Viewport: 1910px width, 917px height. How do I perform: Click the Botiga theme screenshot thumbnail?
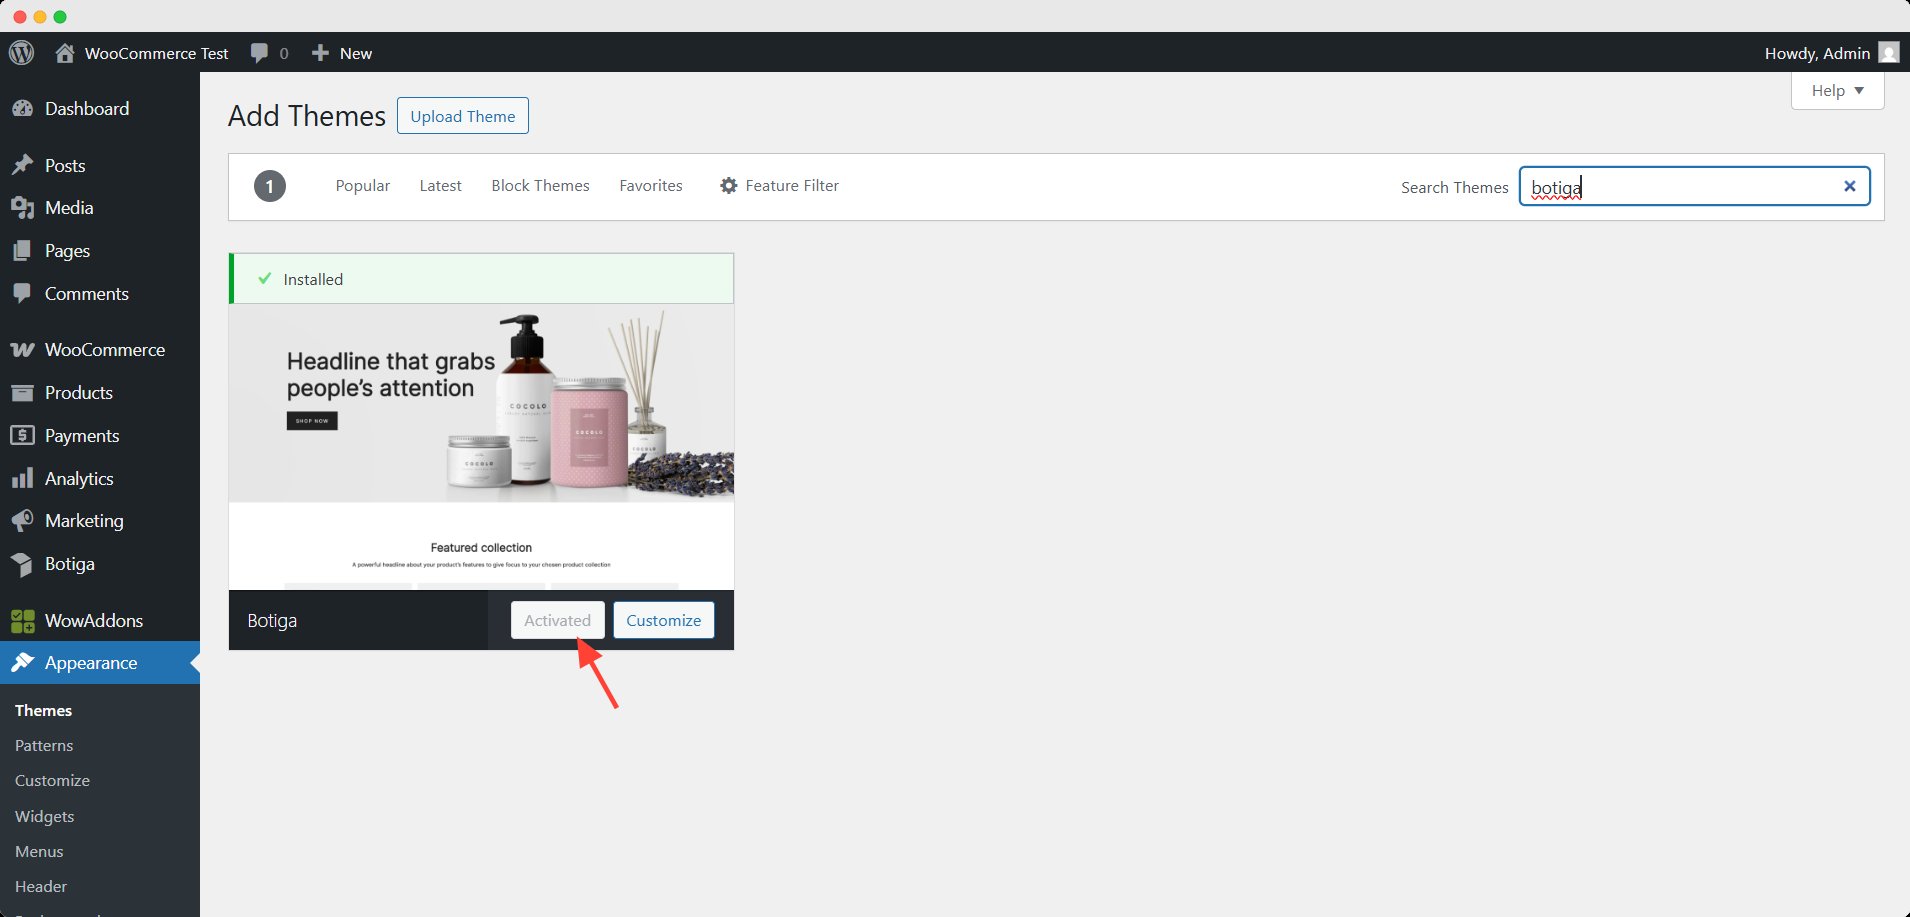pyautogui.click(x=481, y=447)
